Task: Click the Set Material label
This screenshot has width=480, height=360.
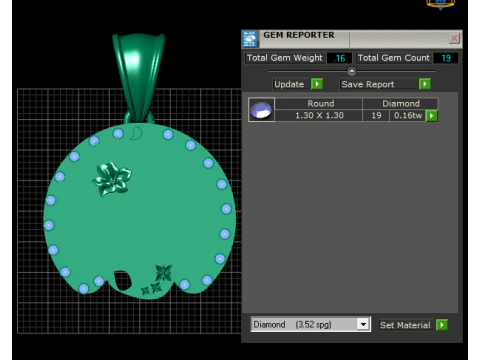Action: (405, 325)
